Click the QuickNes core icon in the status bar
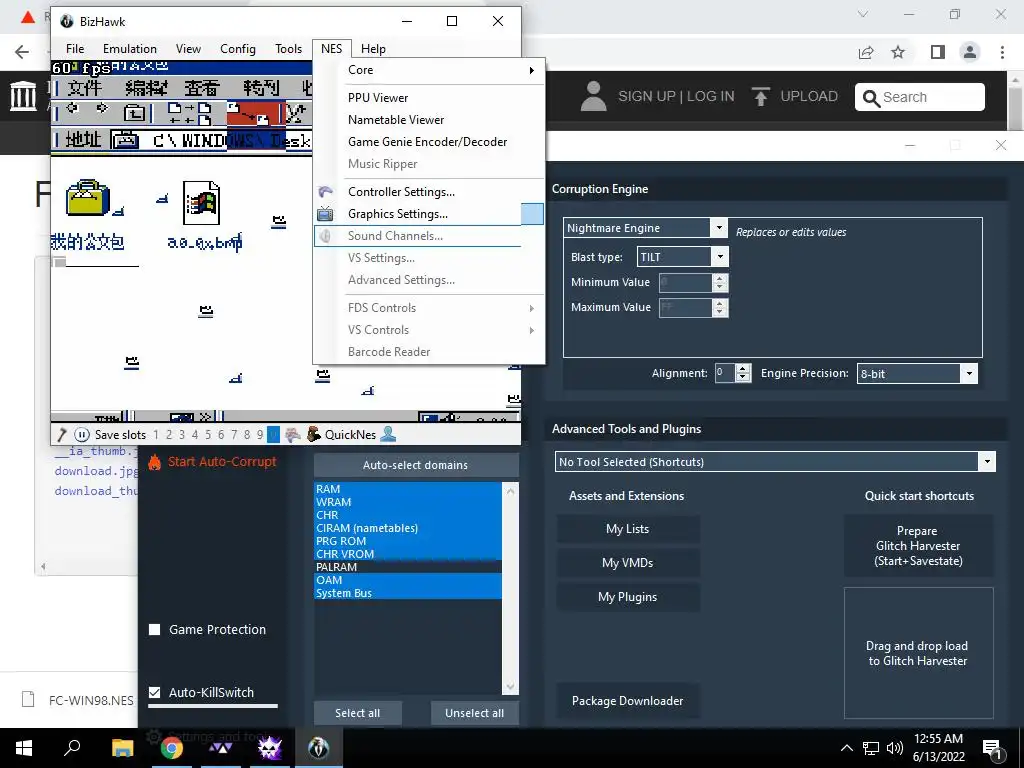The height and width of the screenshot is (768, 1024). coord(313,434)
